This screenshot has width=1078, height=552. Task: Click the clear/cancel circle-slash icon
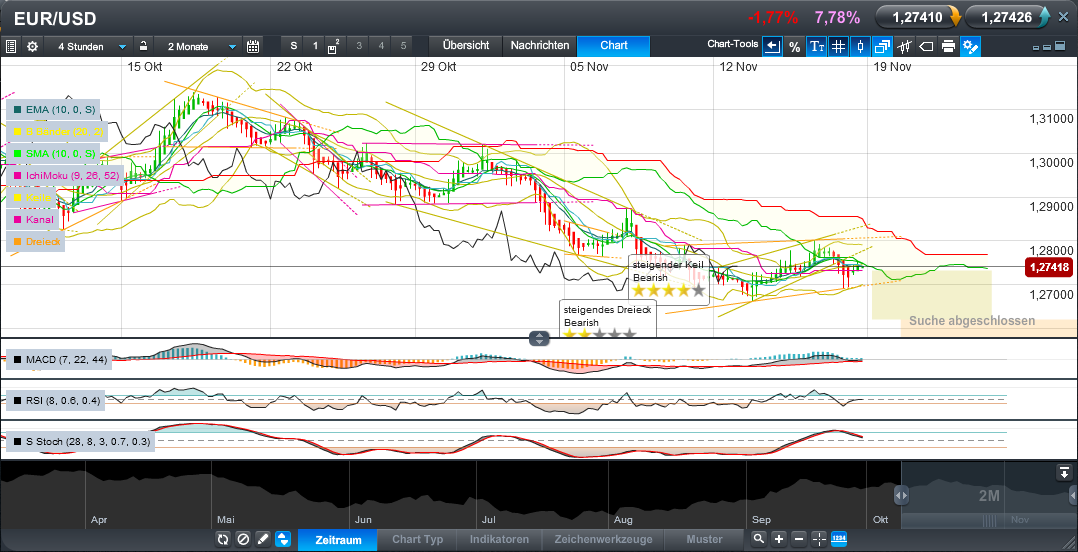[x=243, y=539]
